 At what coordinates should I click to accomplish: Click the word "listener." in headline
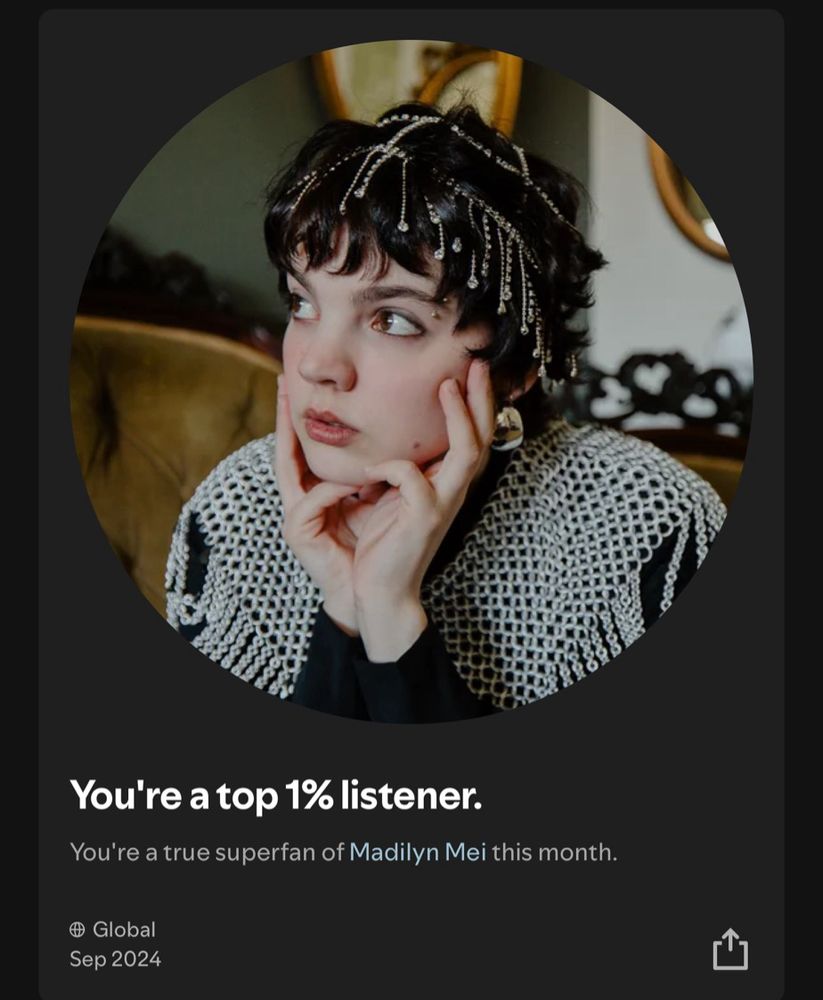coord(411,795)
